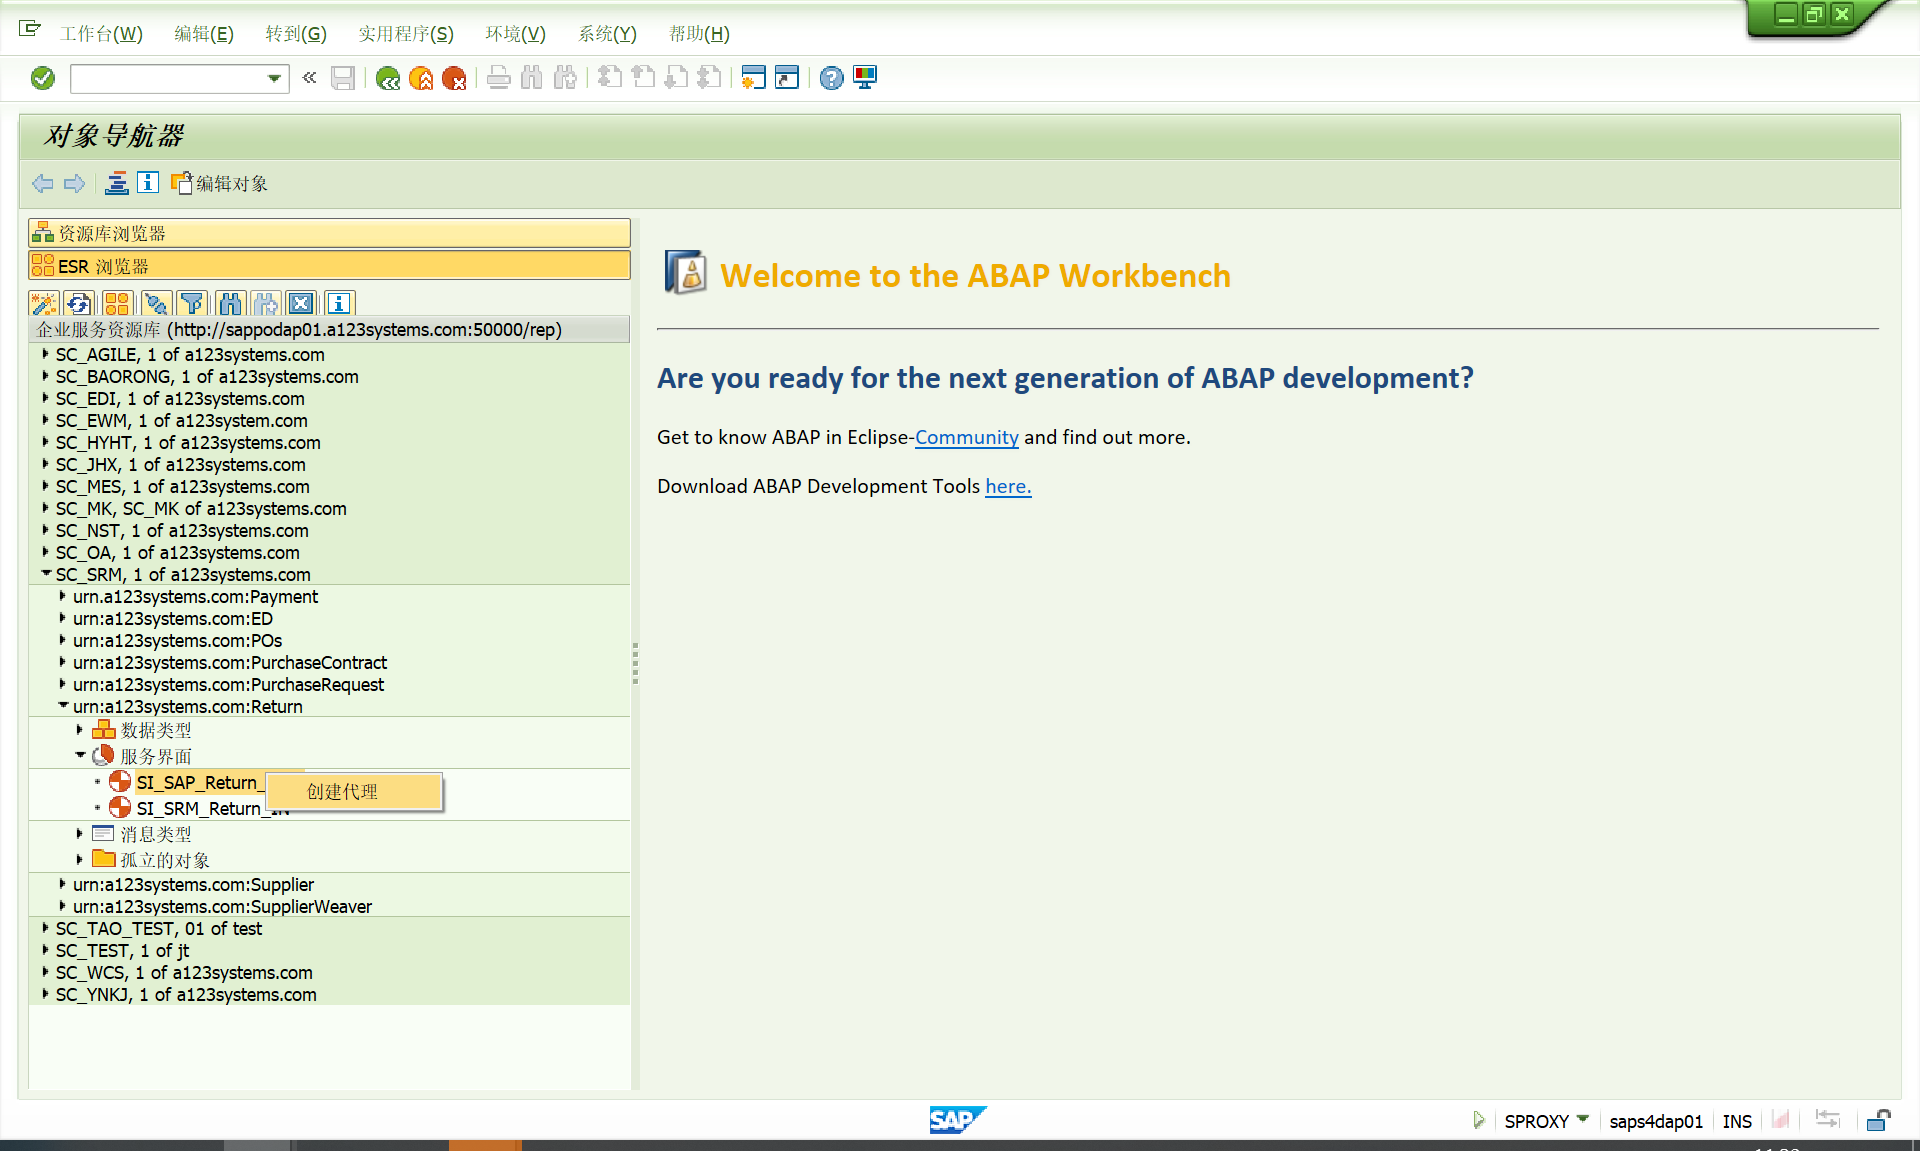
Task: Click the connection plug icon in ESR toolbar
Action: point(155,304)
